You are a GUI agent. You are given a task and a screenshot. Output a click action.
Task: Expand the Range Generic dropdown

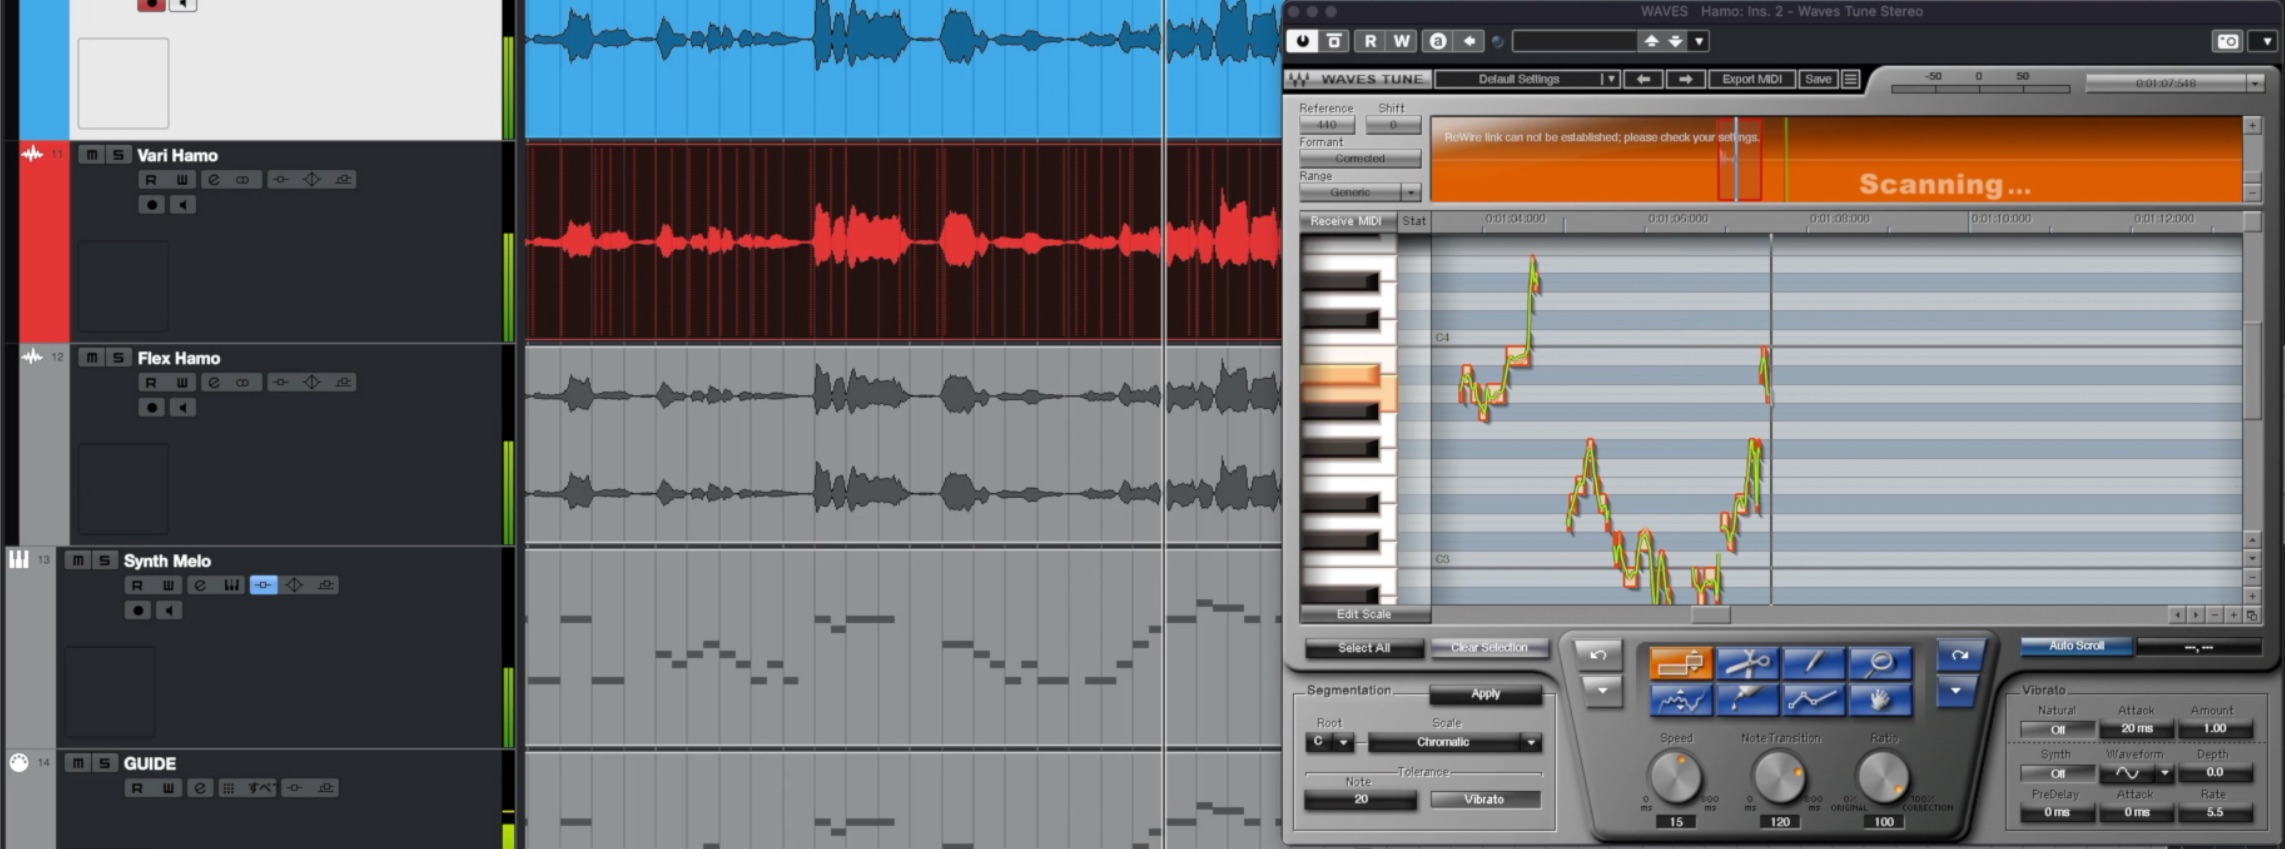tap(1360, 192)
